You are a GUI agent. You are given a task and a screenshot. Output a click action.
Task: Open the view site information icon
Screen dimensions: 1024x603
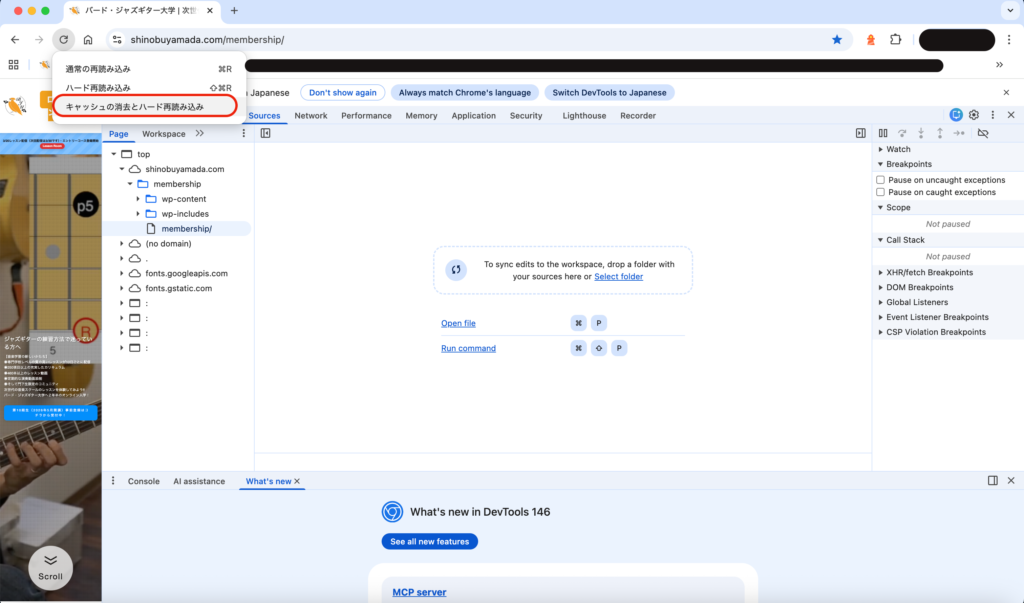[117, 39]
